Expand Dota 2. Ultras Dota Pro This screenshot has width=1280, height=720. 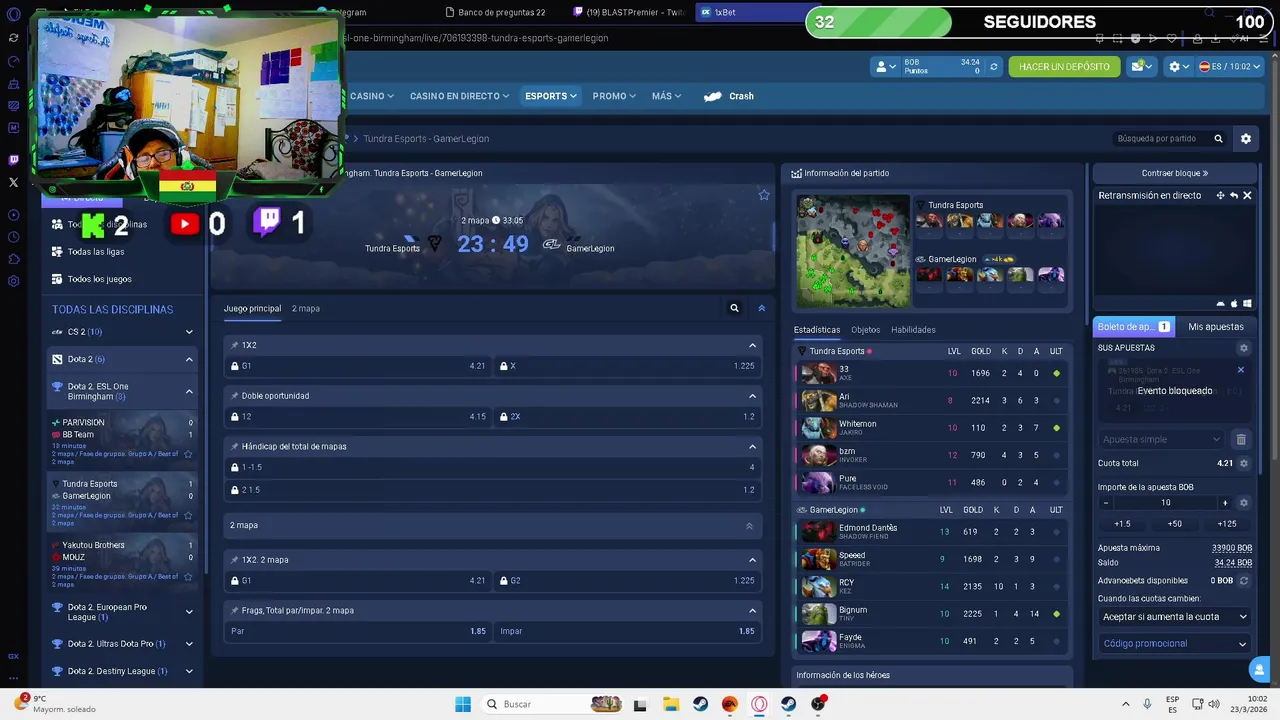pyautogui.click(x=189, y=644)
